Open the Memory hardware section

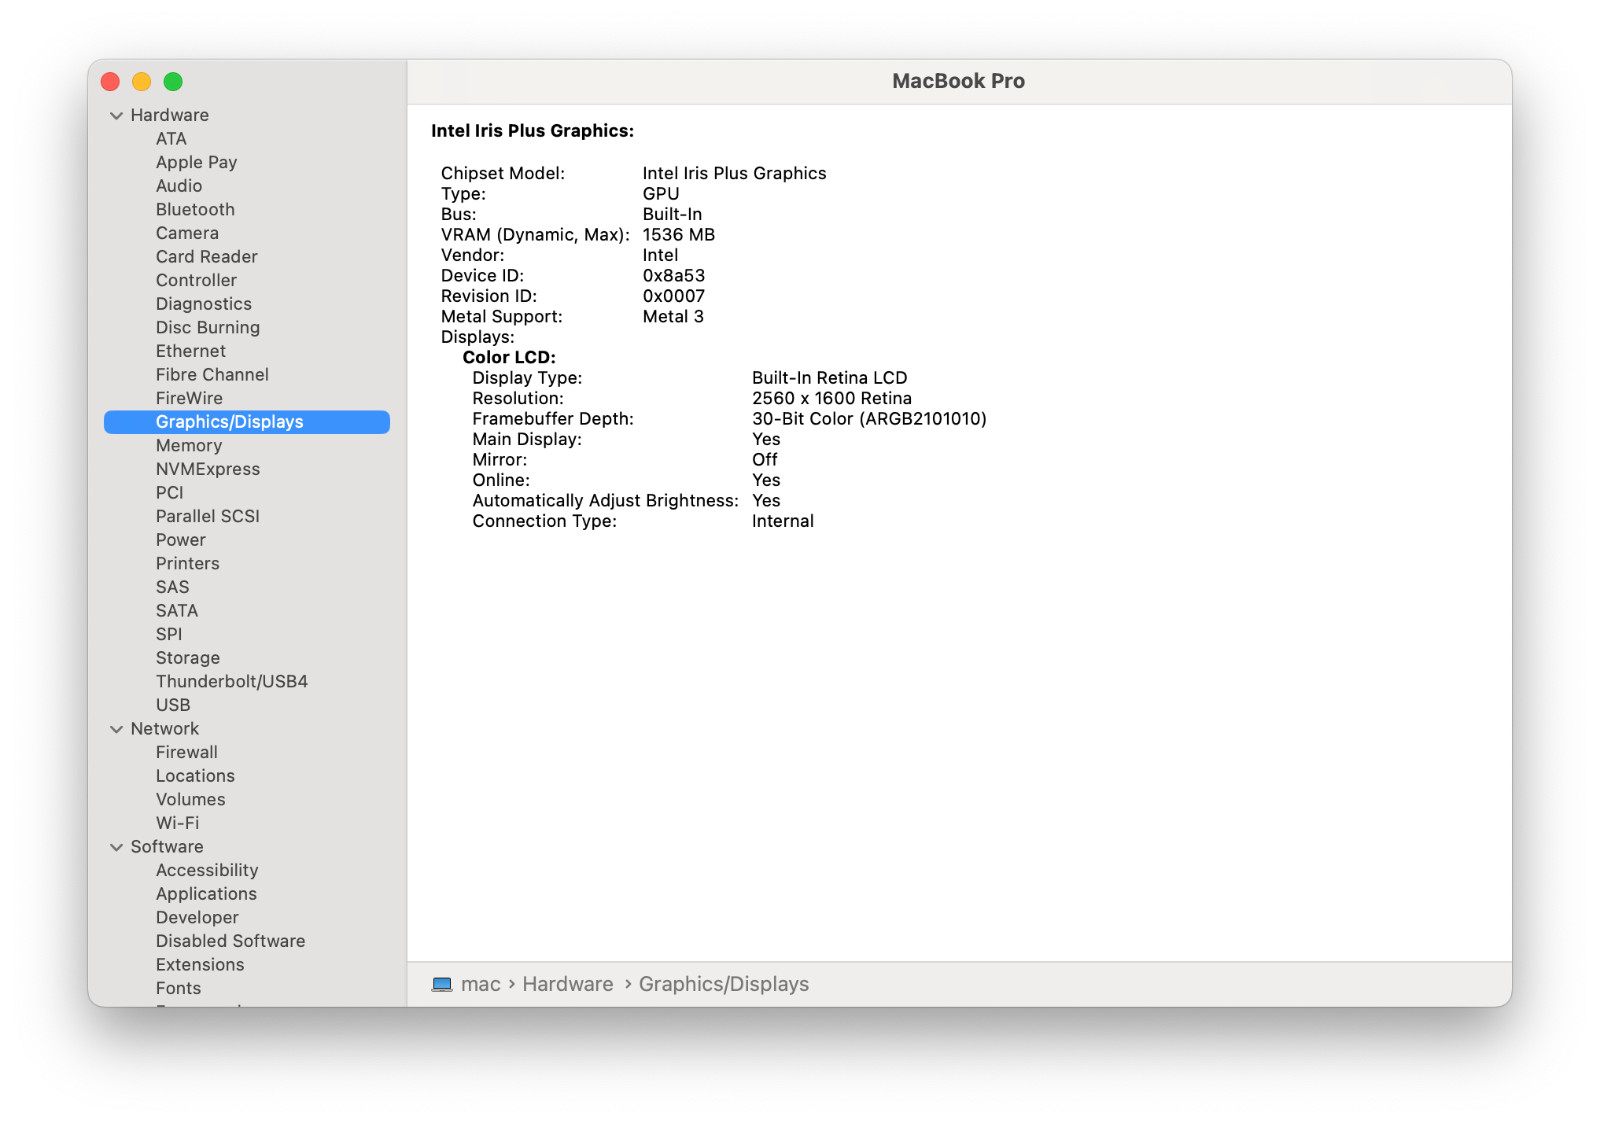[x=188, y=446]
